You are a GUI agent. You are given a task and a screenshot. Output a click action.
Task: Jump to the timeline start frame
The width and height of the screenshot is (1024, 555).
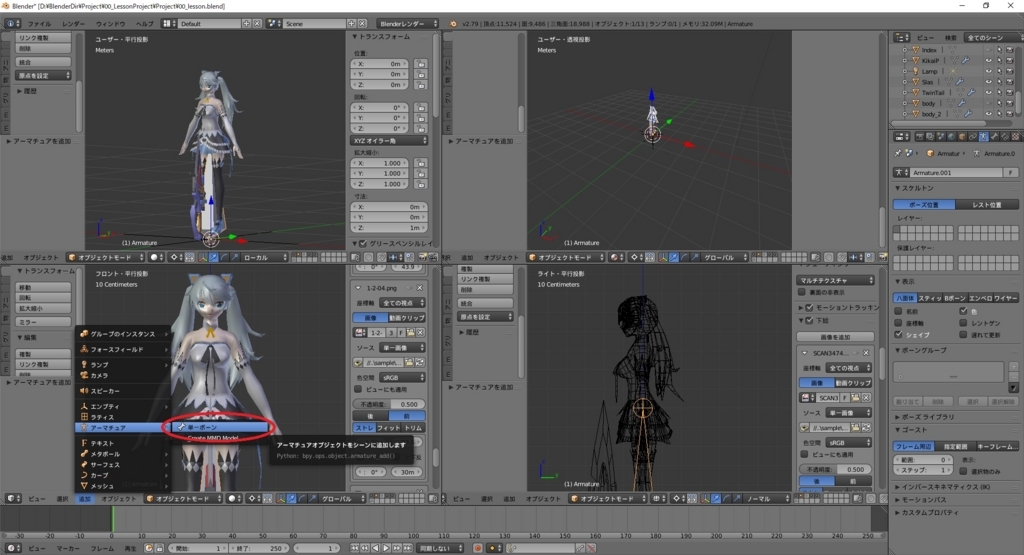click(x=355, y=548)
